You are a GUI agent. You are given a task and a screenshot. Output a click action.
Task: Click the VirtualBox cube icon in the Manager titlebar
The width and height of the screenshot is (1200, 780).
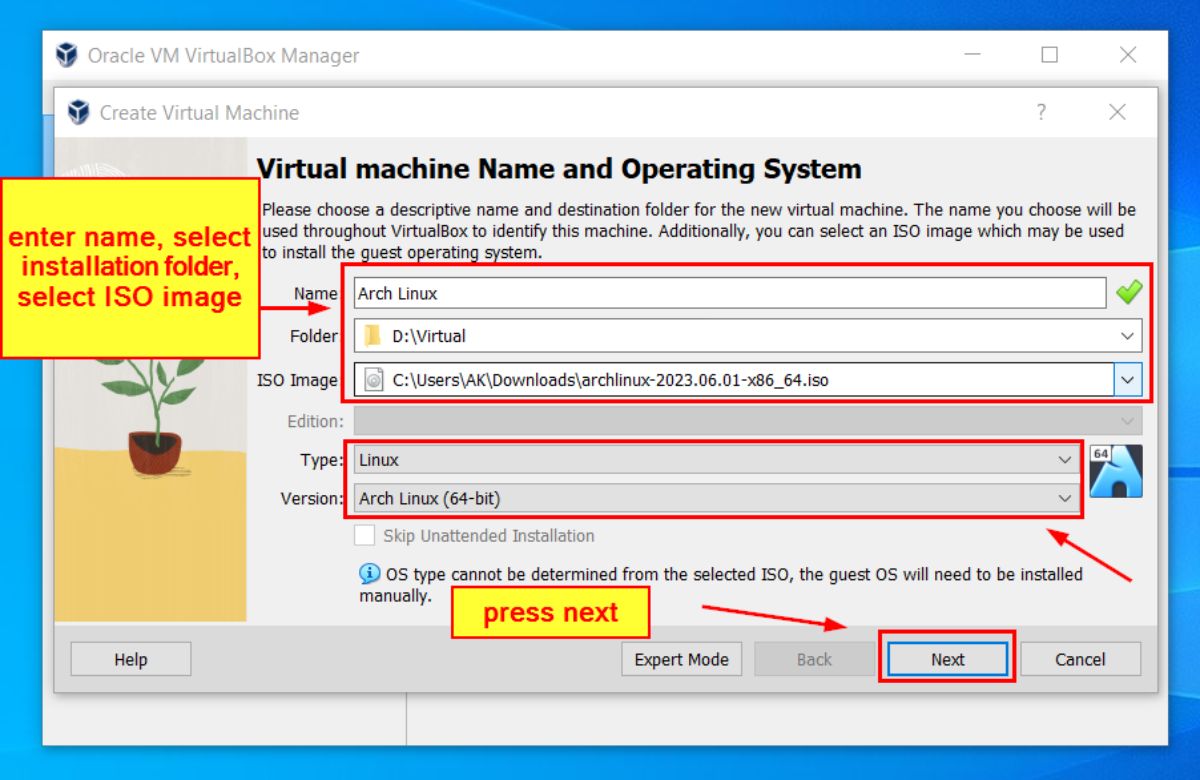click(66, 55)
